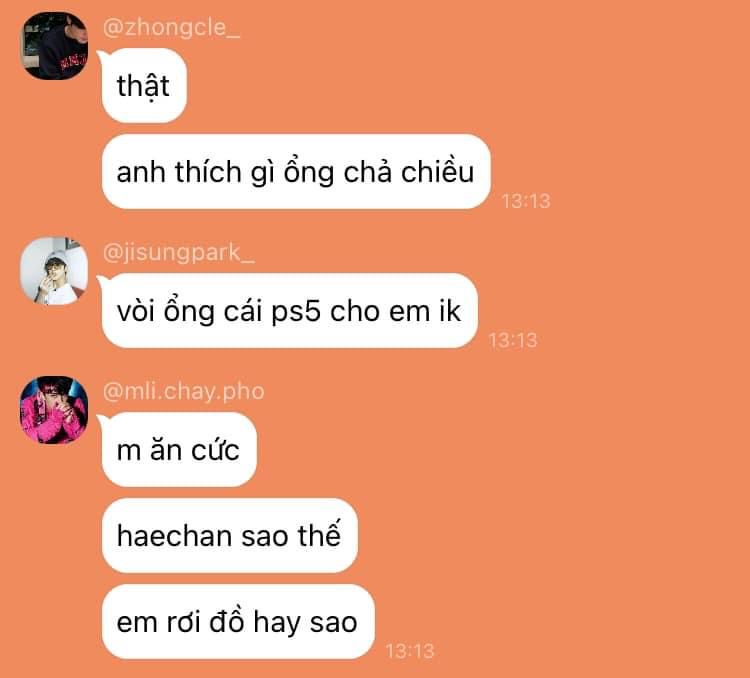Select the "m ăn cức" message bubble
The image size is (750, 678).
point(179,450)
